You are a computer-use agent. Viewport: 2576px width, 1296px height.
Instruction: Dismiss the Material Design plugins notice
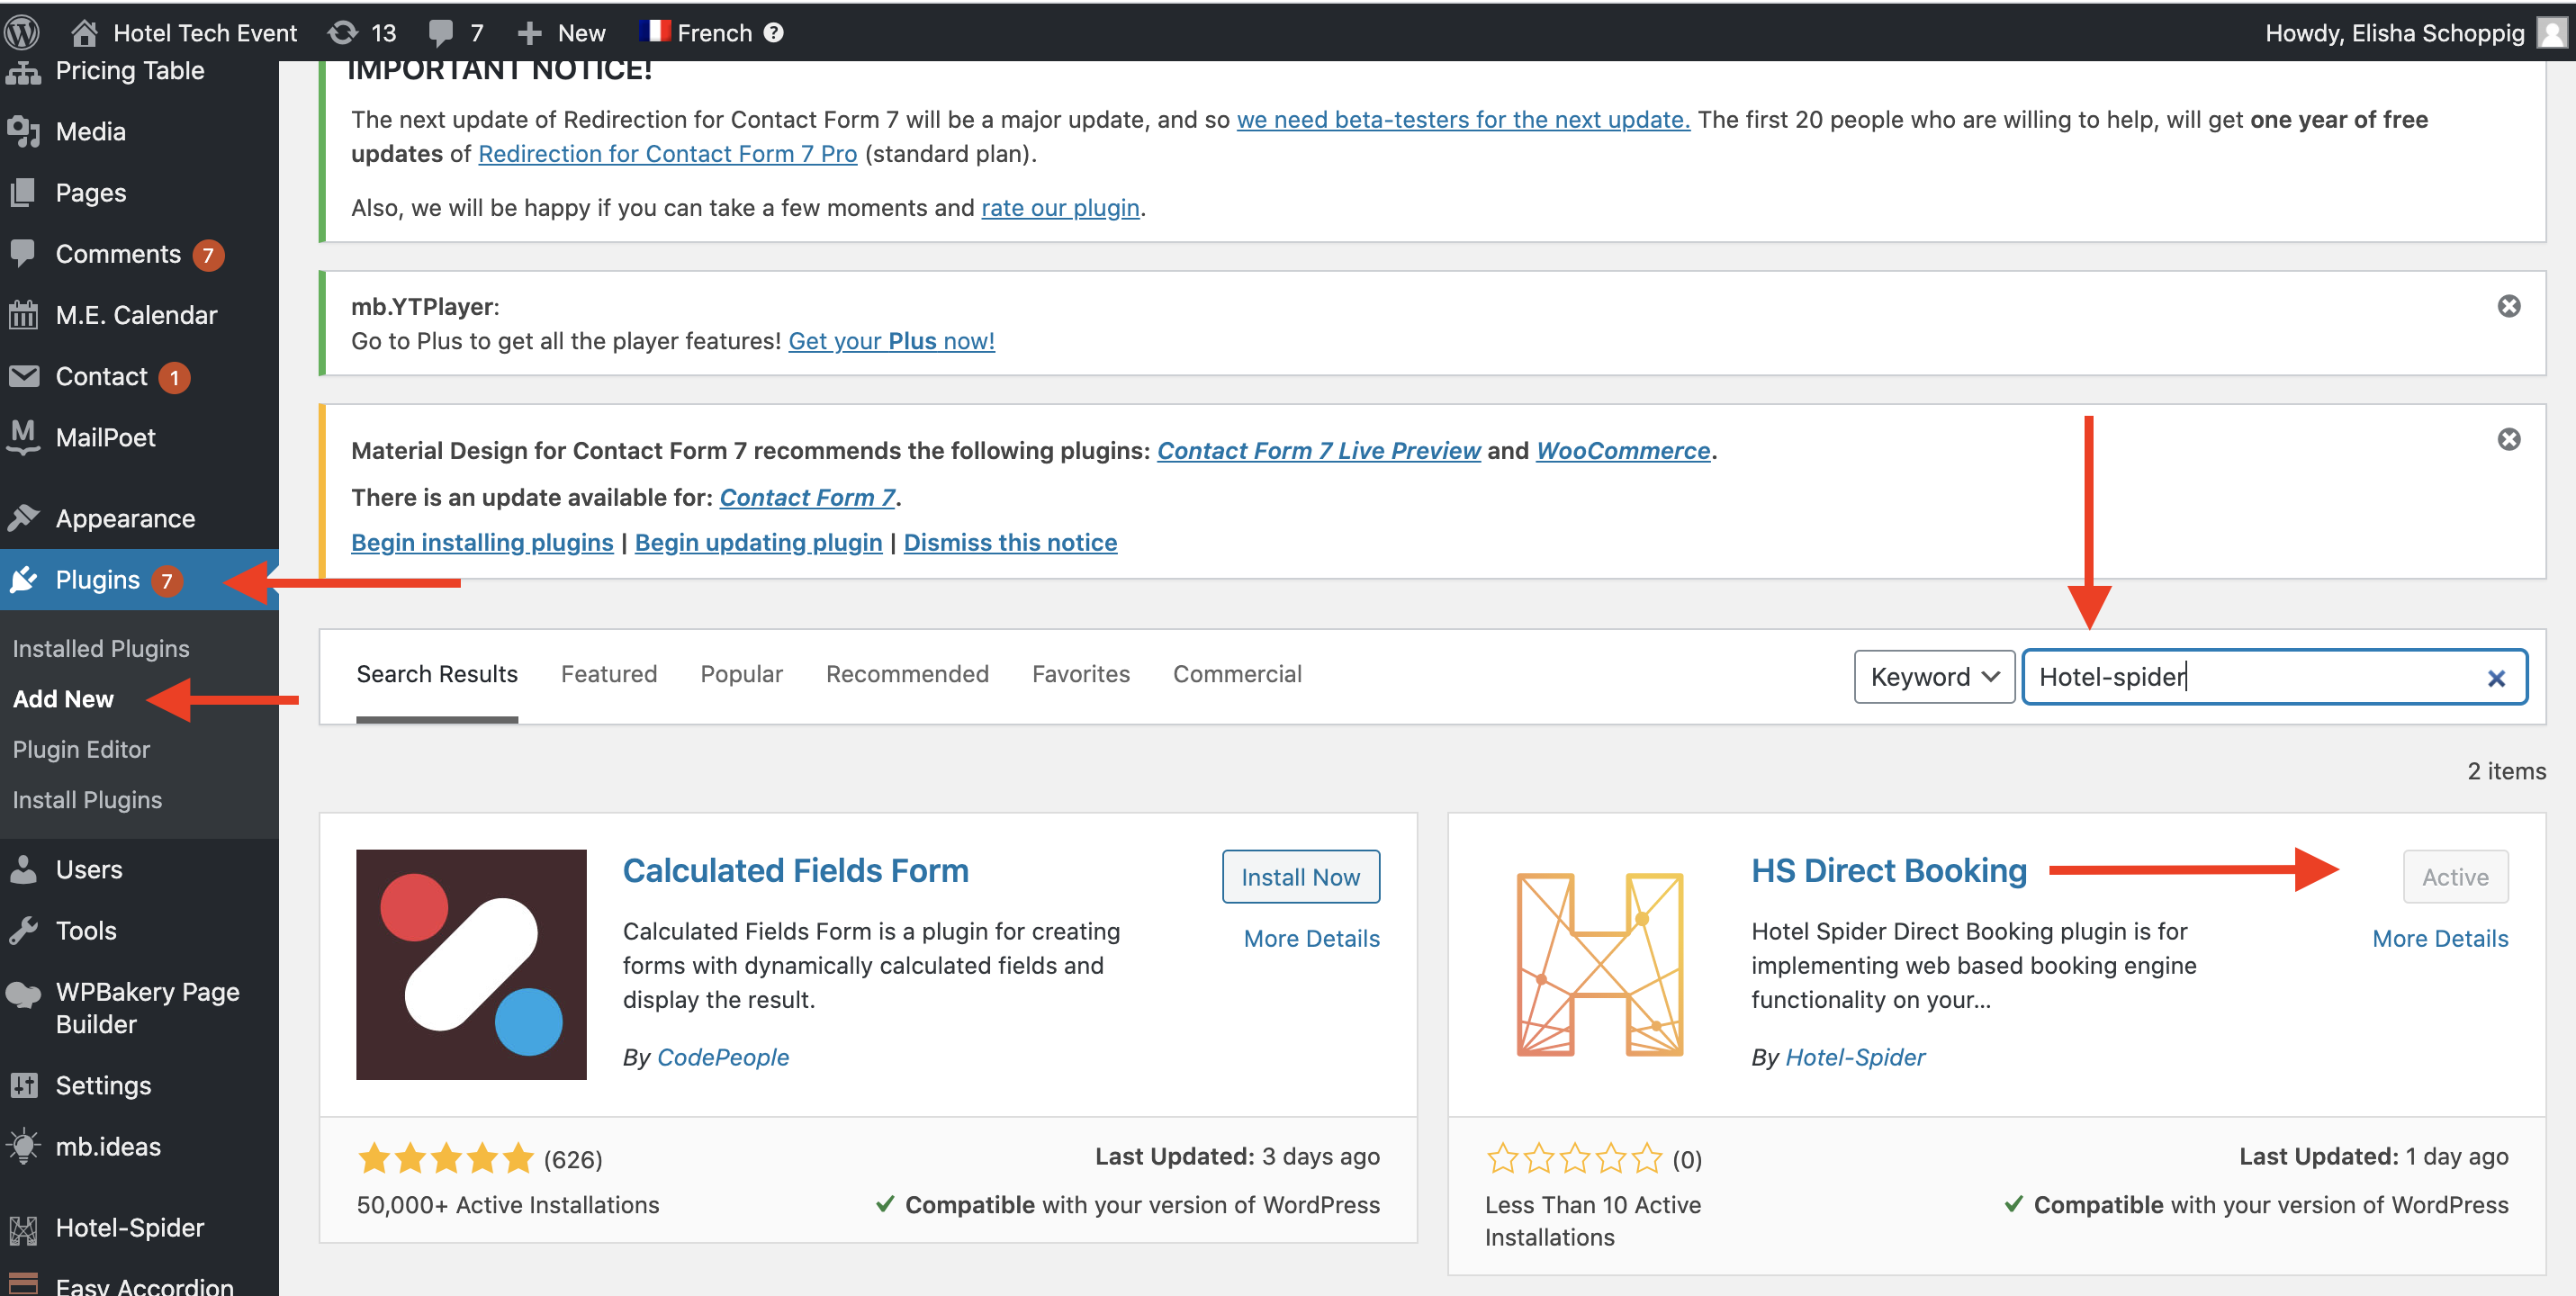[2508, 439]
